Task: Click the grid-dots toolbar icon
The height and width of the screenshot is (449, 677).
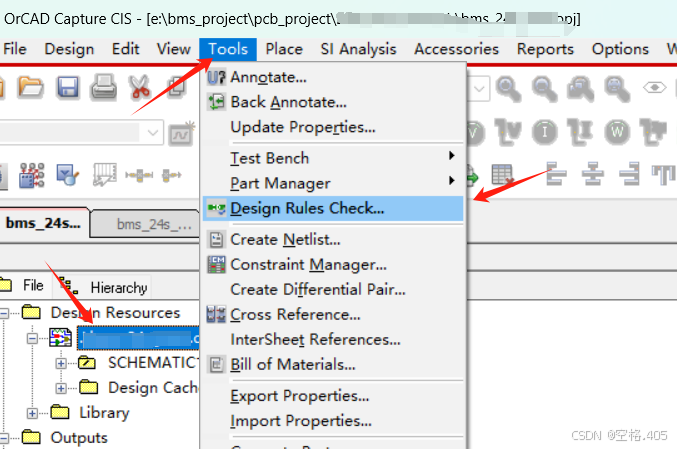Action: click(x=32, y=175)
